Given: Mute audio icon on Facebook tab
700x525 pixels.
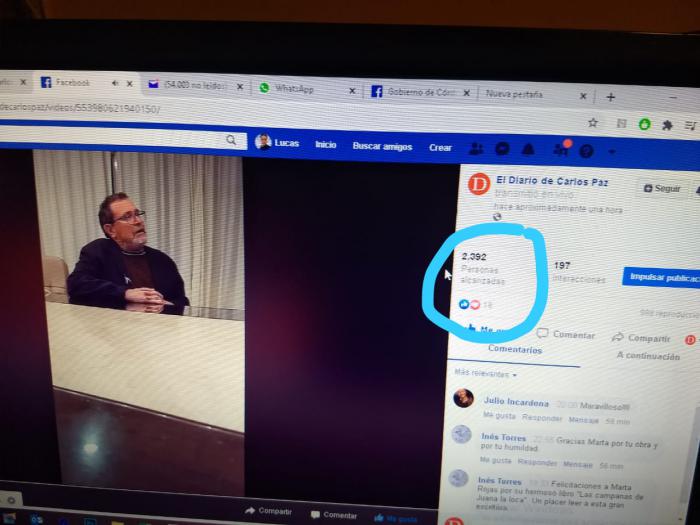Looking at the screenshot, I should (x=115, y=83).
